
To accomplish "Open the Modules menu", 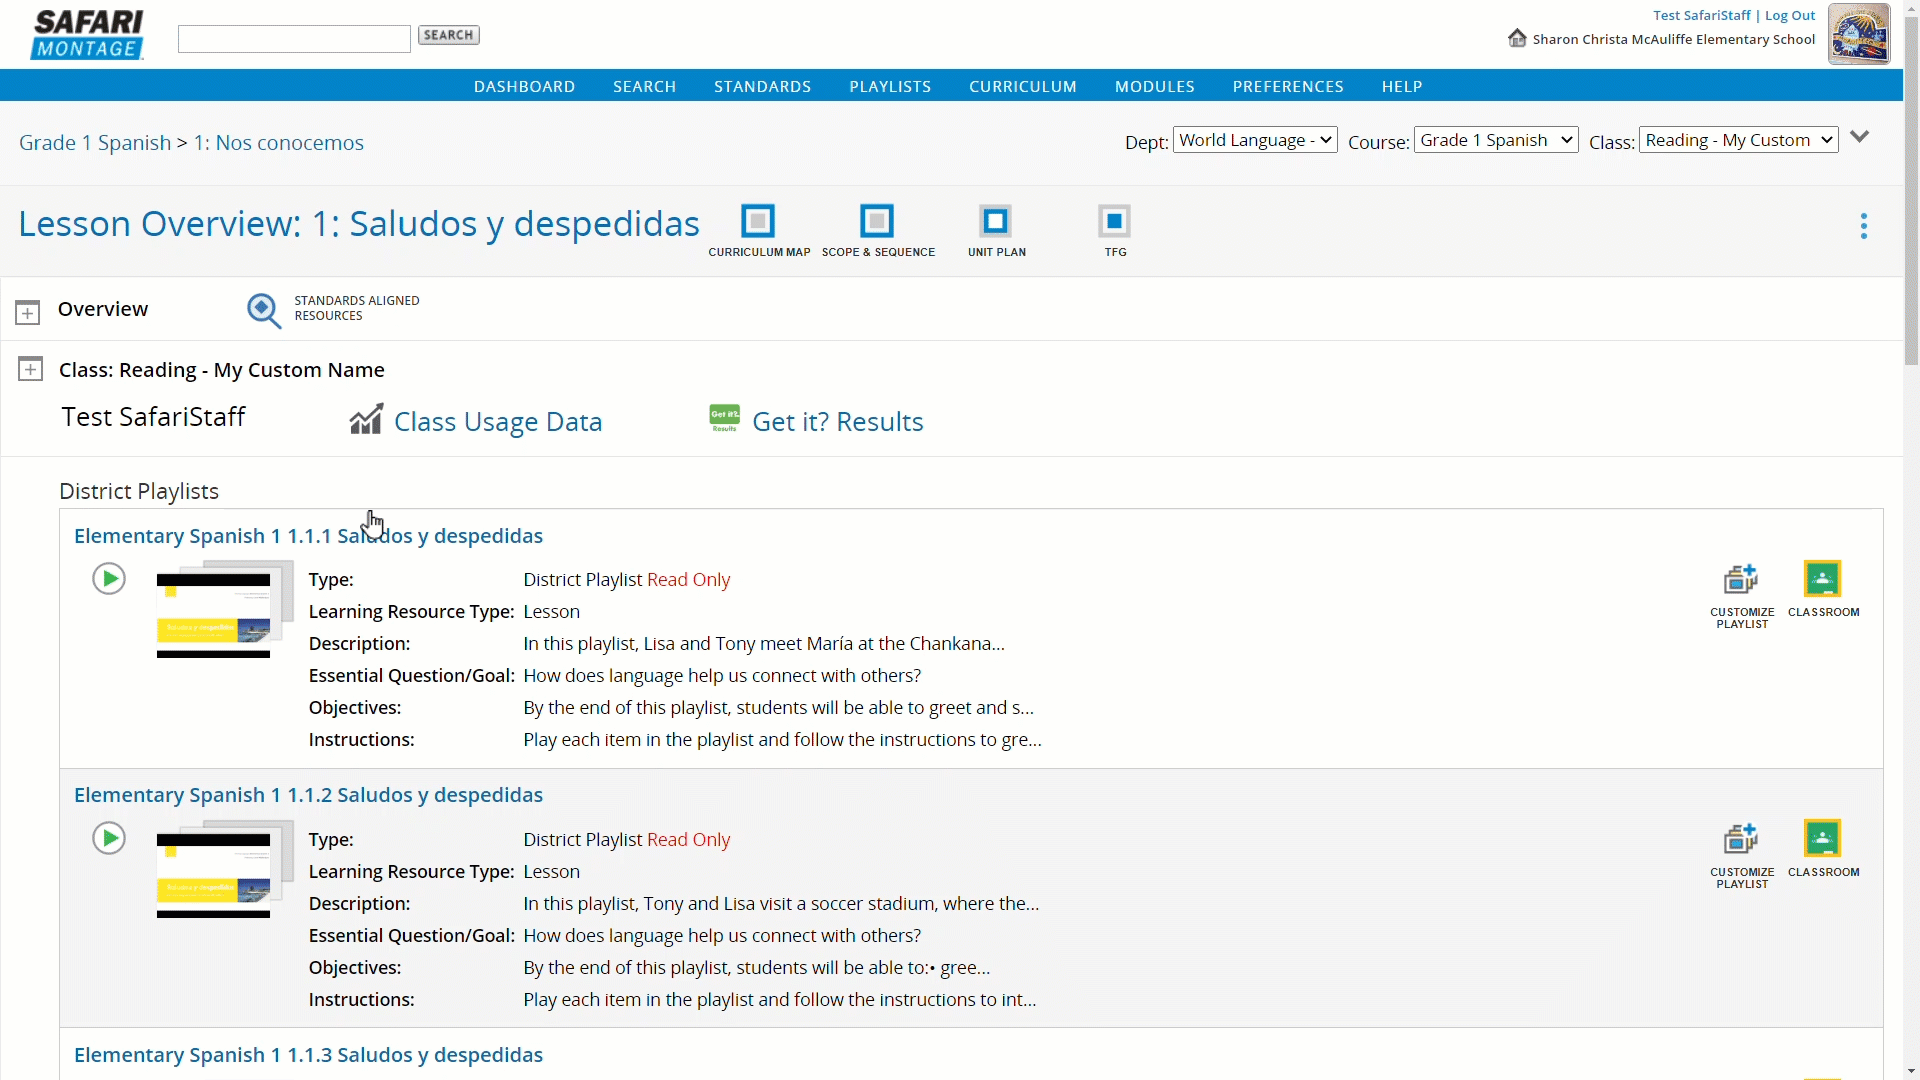I will [1154, 86].
